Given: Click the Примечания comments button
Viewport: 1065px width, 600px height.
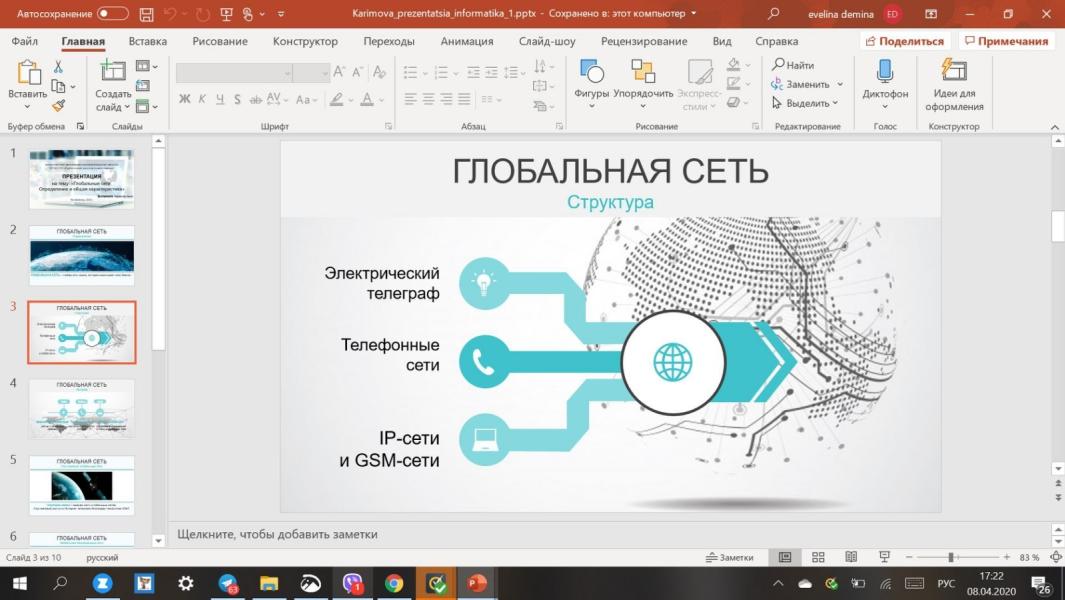Looking at the screenshot, I should 1006,41.
